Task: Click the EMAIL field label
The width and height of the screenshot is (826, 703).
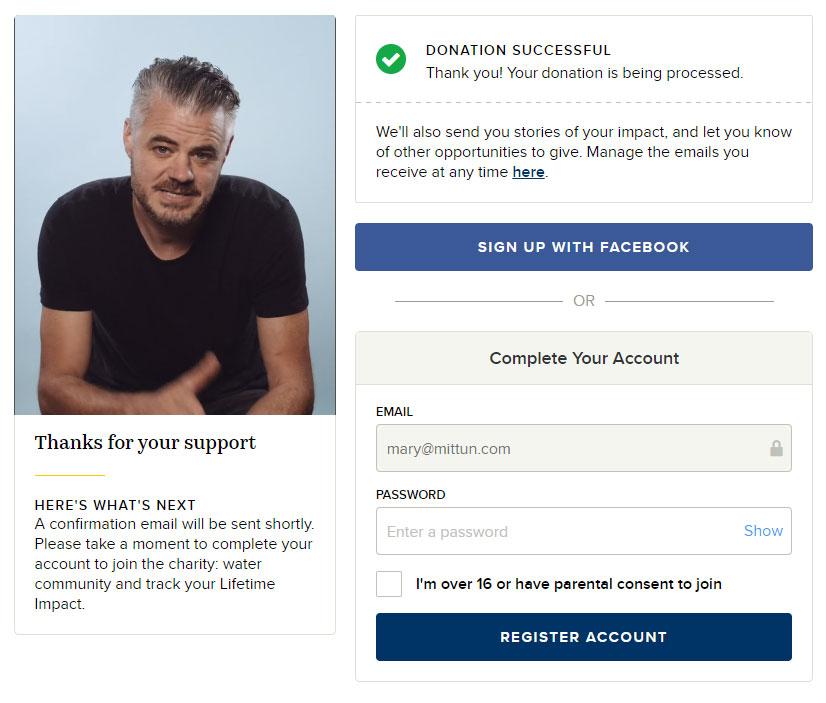Action: pos(395,412)
